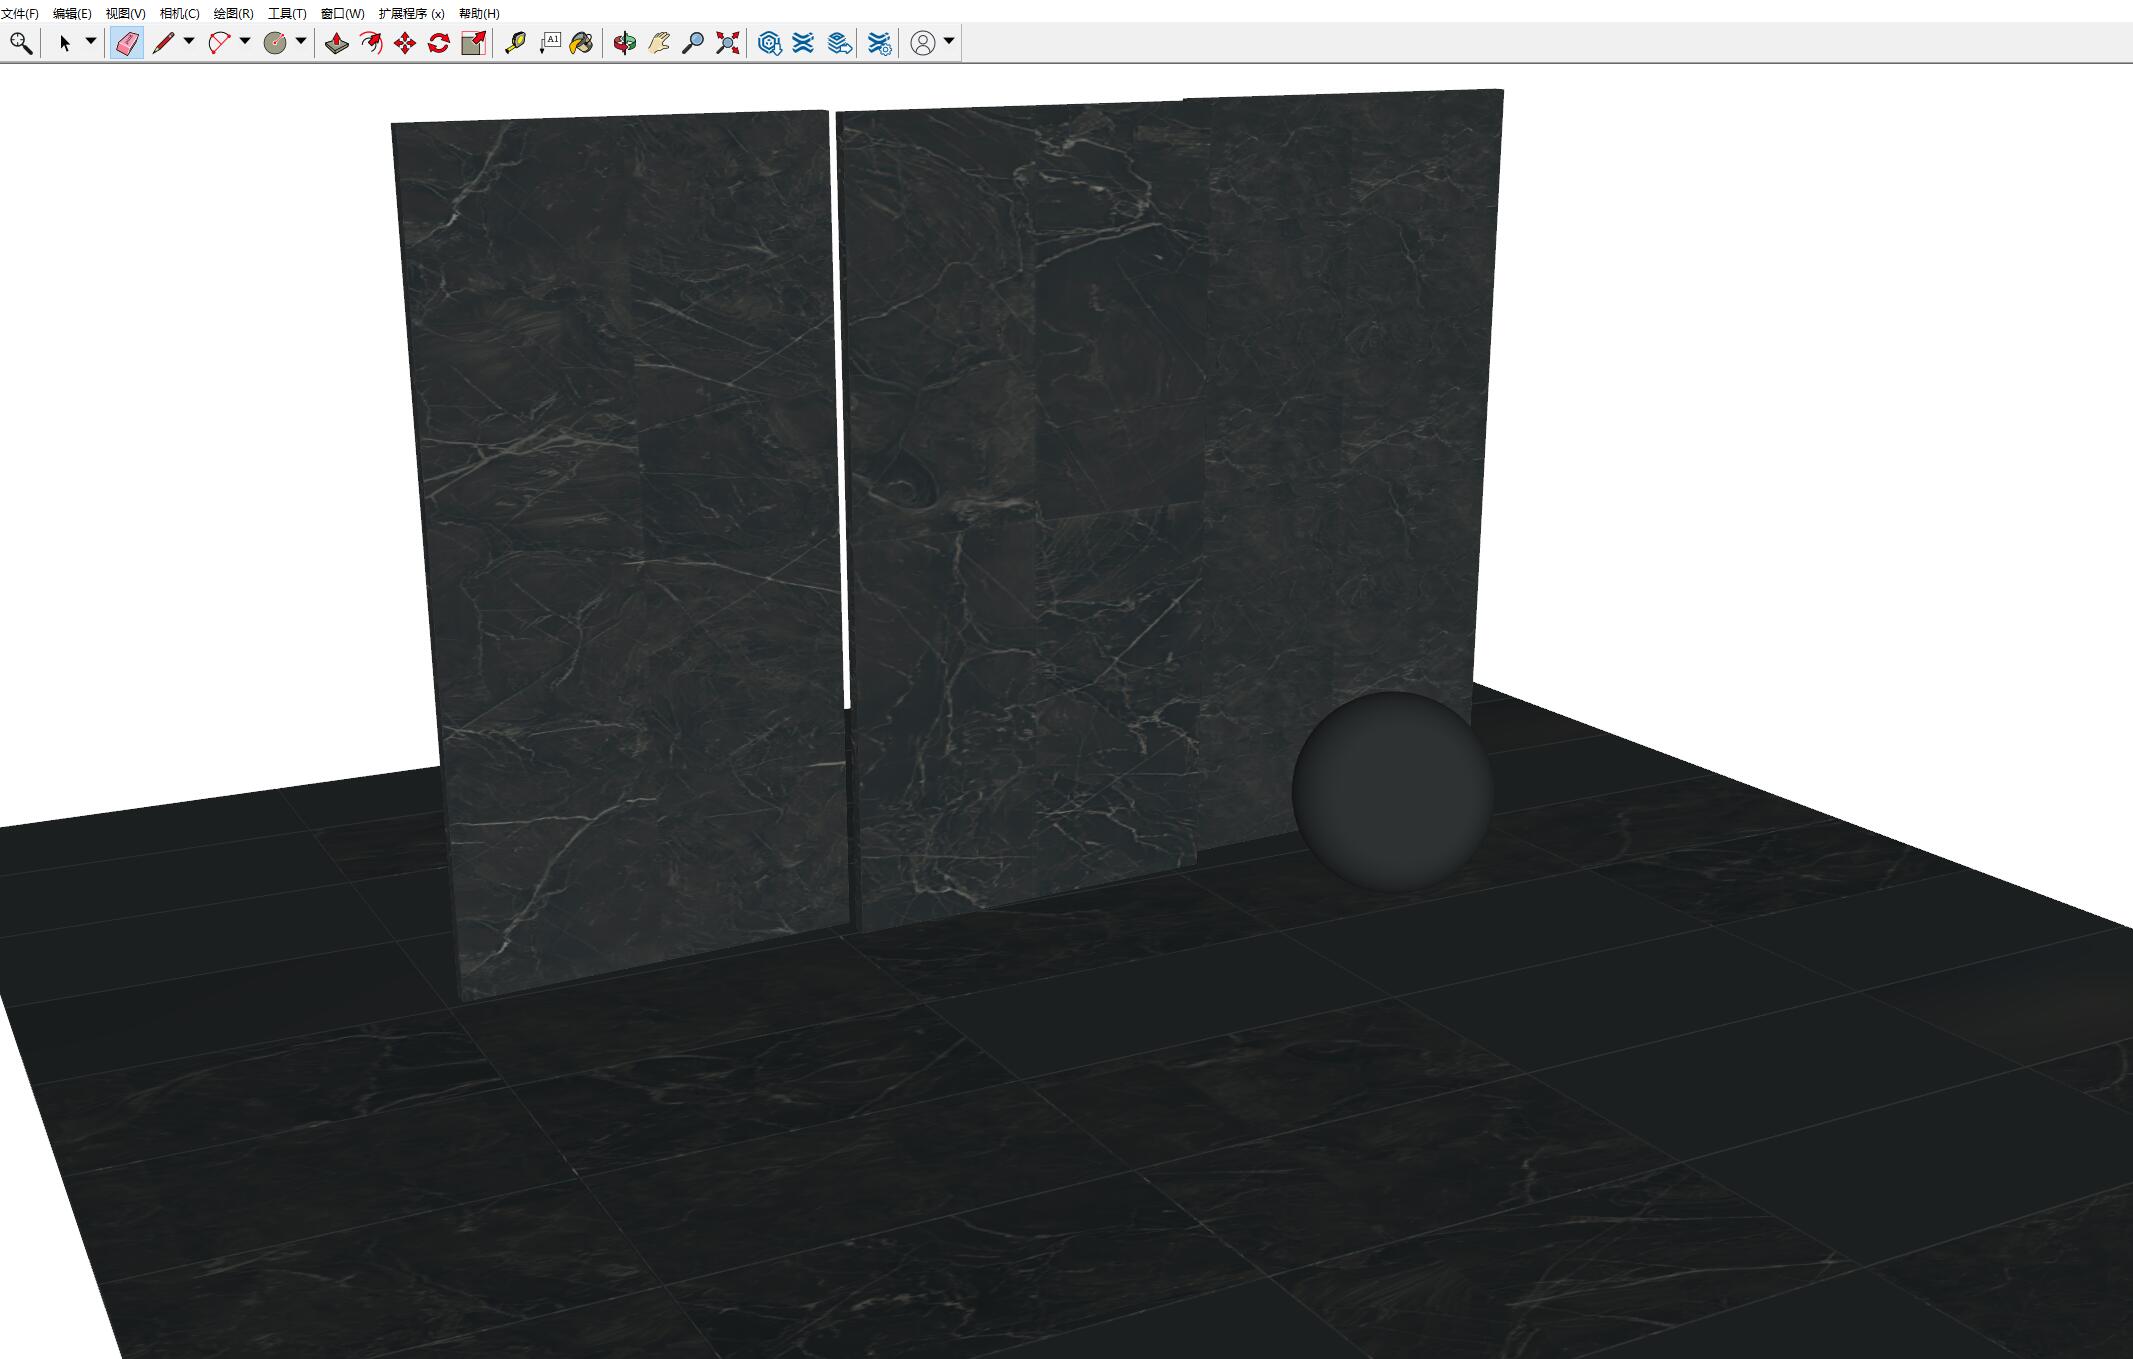
Task: Expand the user account dropdown arrow
Action: click(x=949, y=42)
